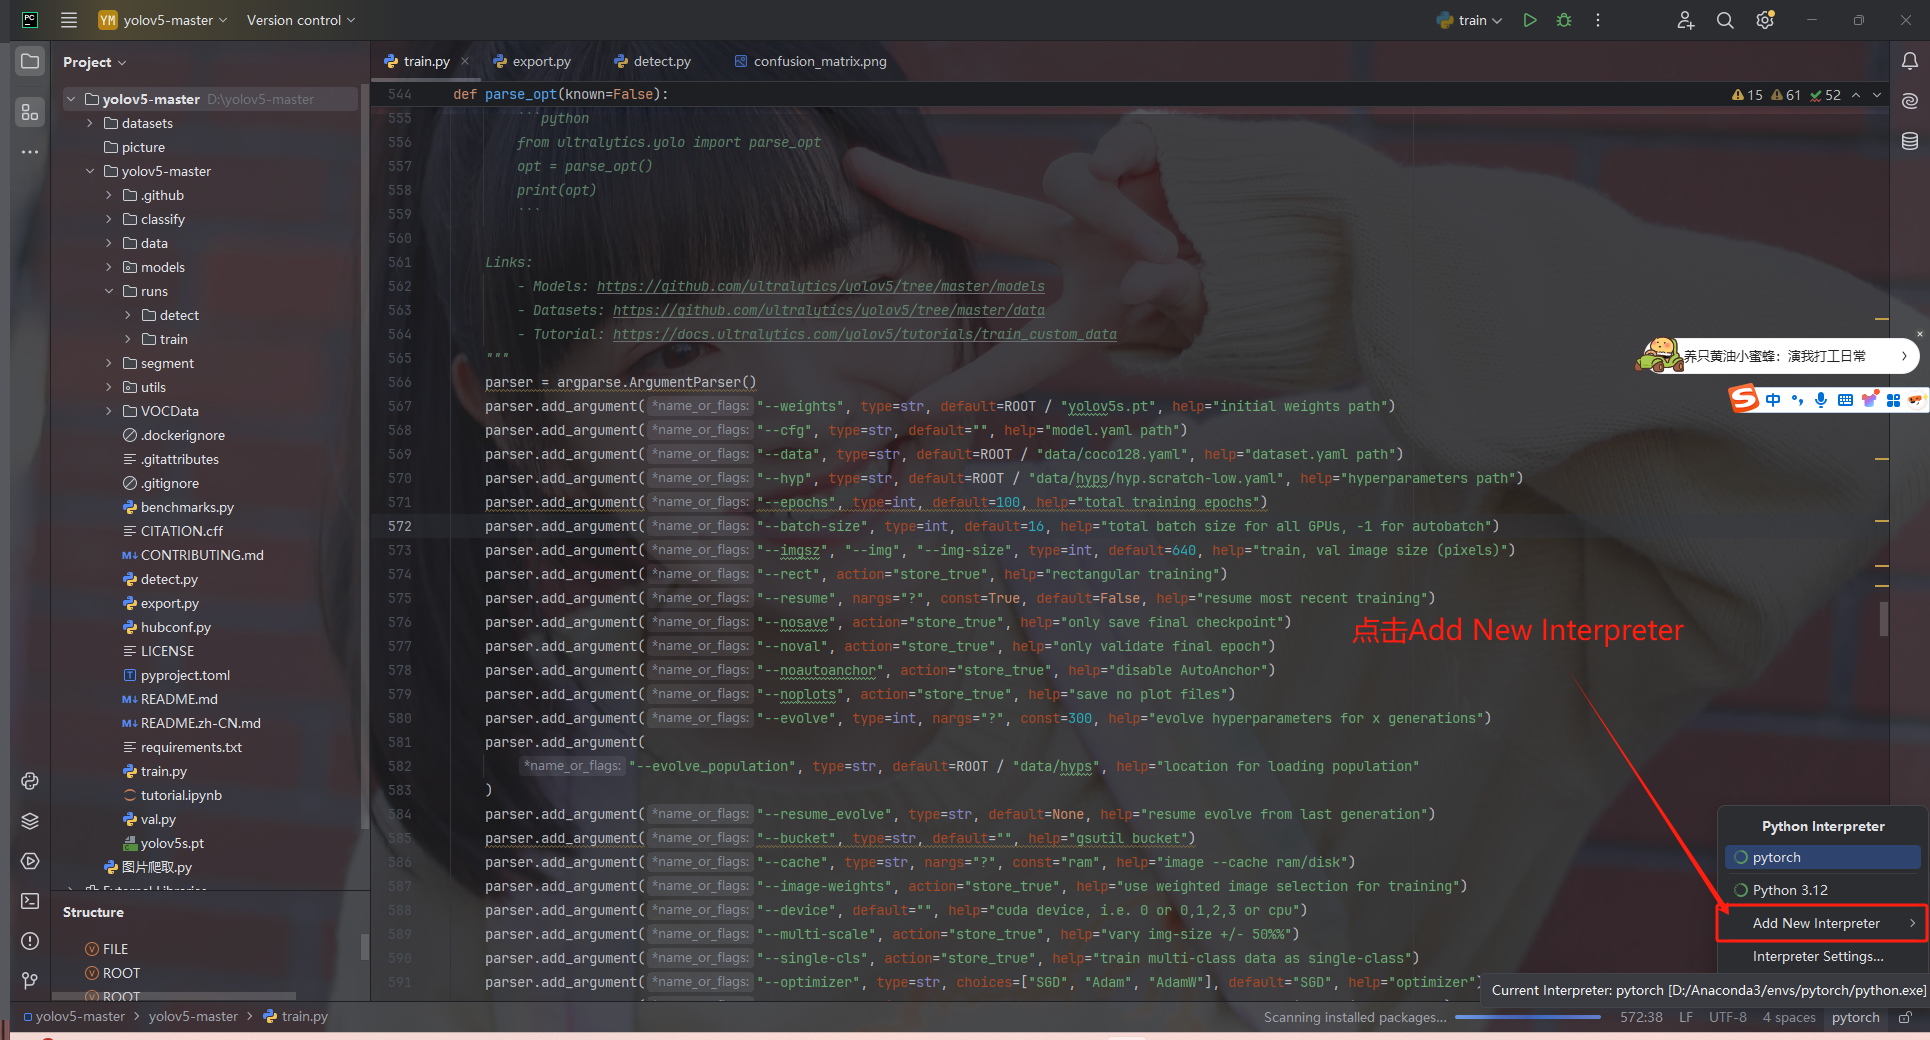The height and width of the screenshot is (1040, 1930).
Task: Open confusion_matrix.png tab
Action: click(x=810, y=61)
